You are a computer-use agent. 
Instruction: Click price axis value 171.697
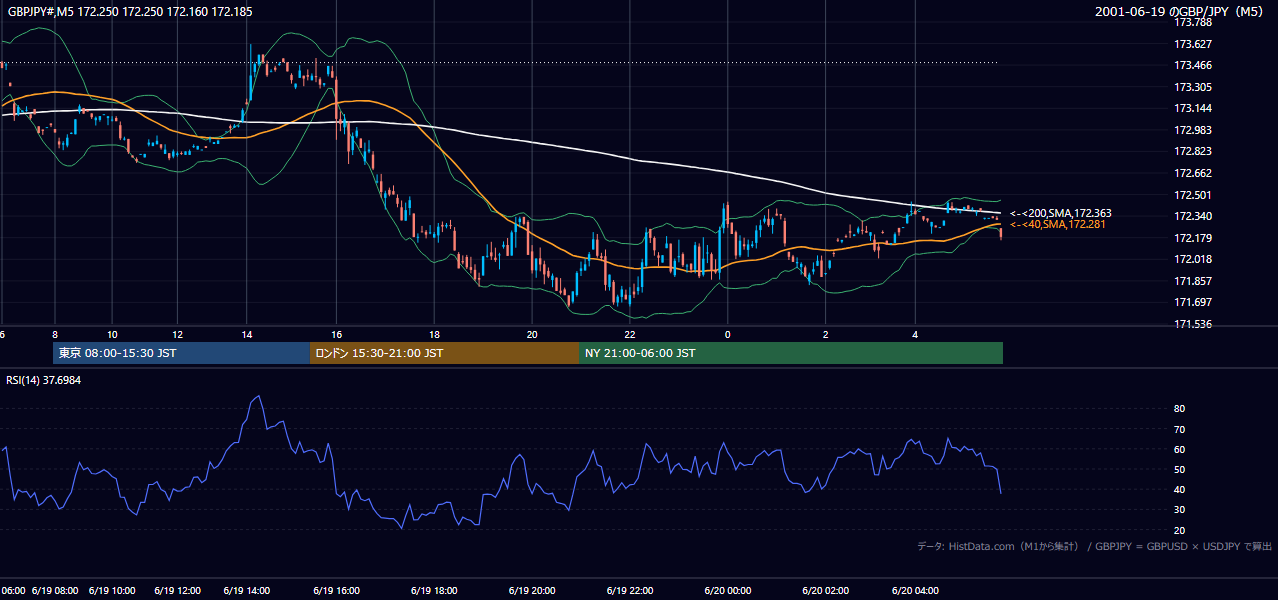click(1192, 302)
